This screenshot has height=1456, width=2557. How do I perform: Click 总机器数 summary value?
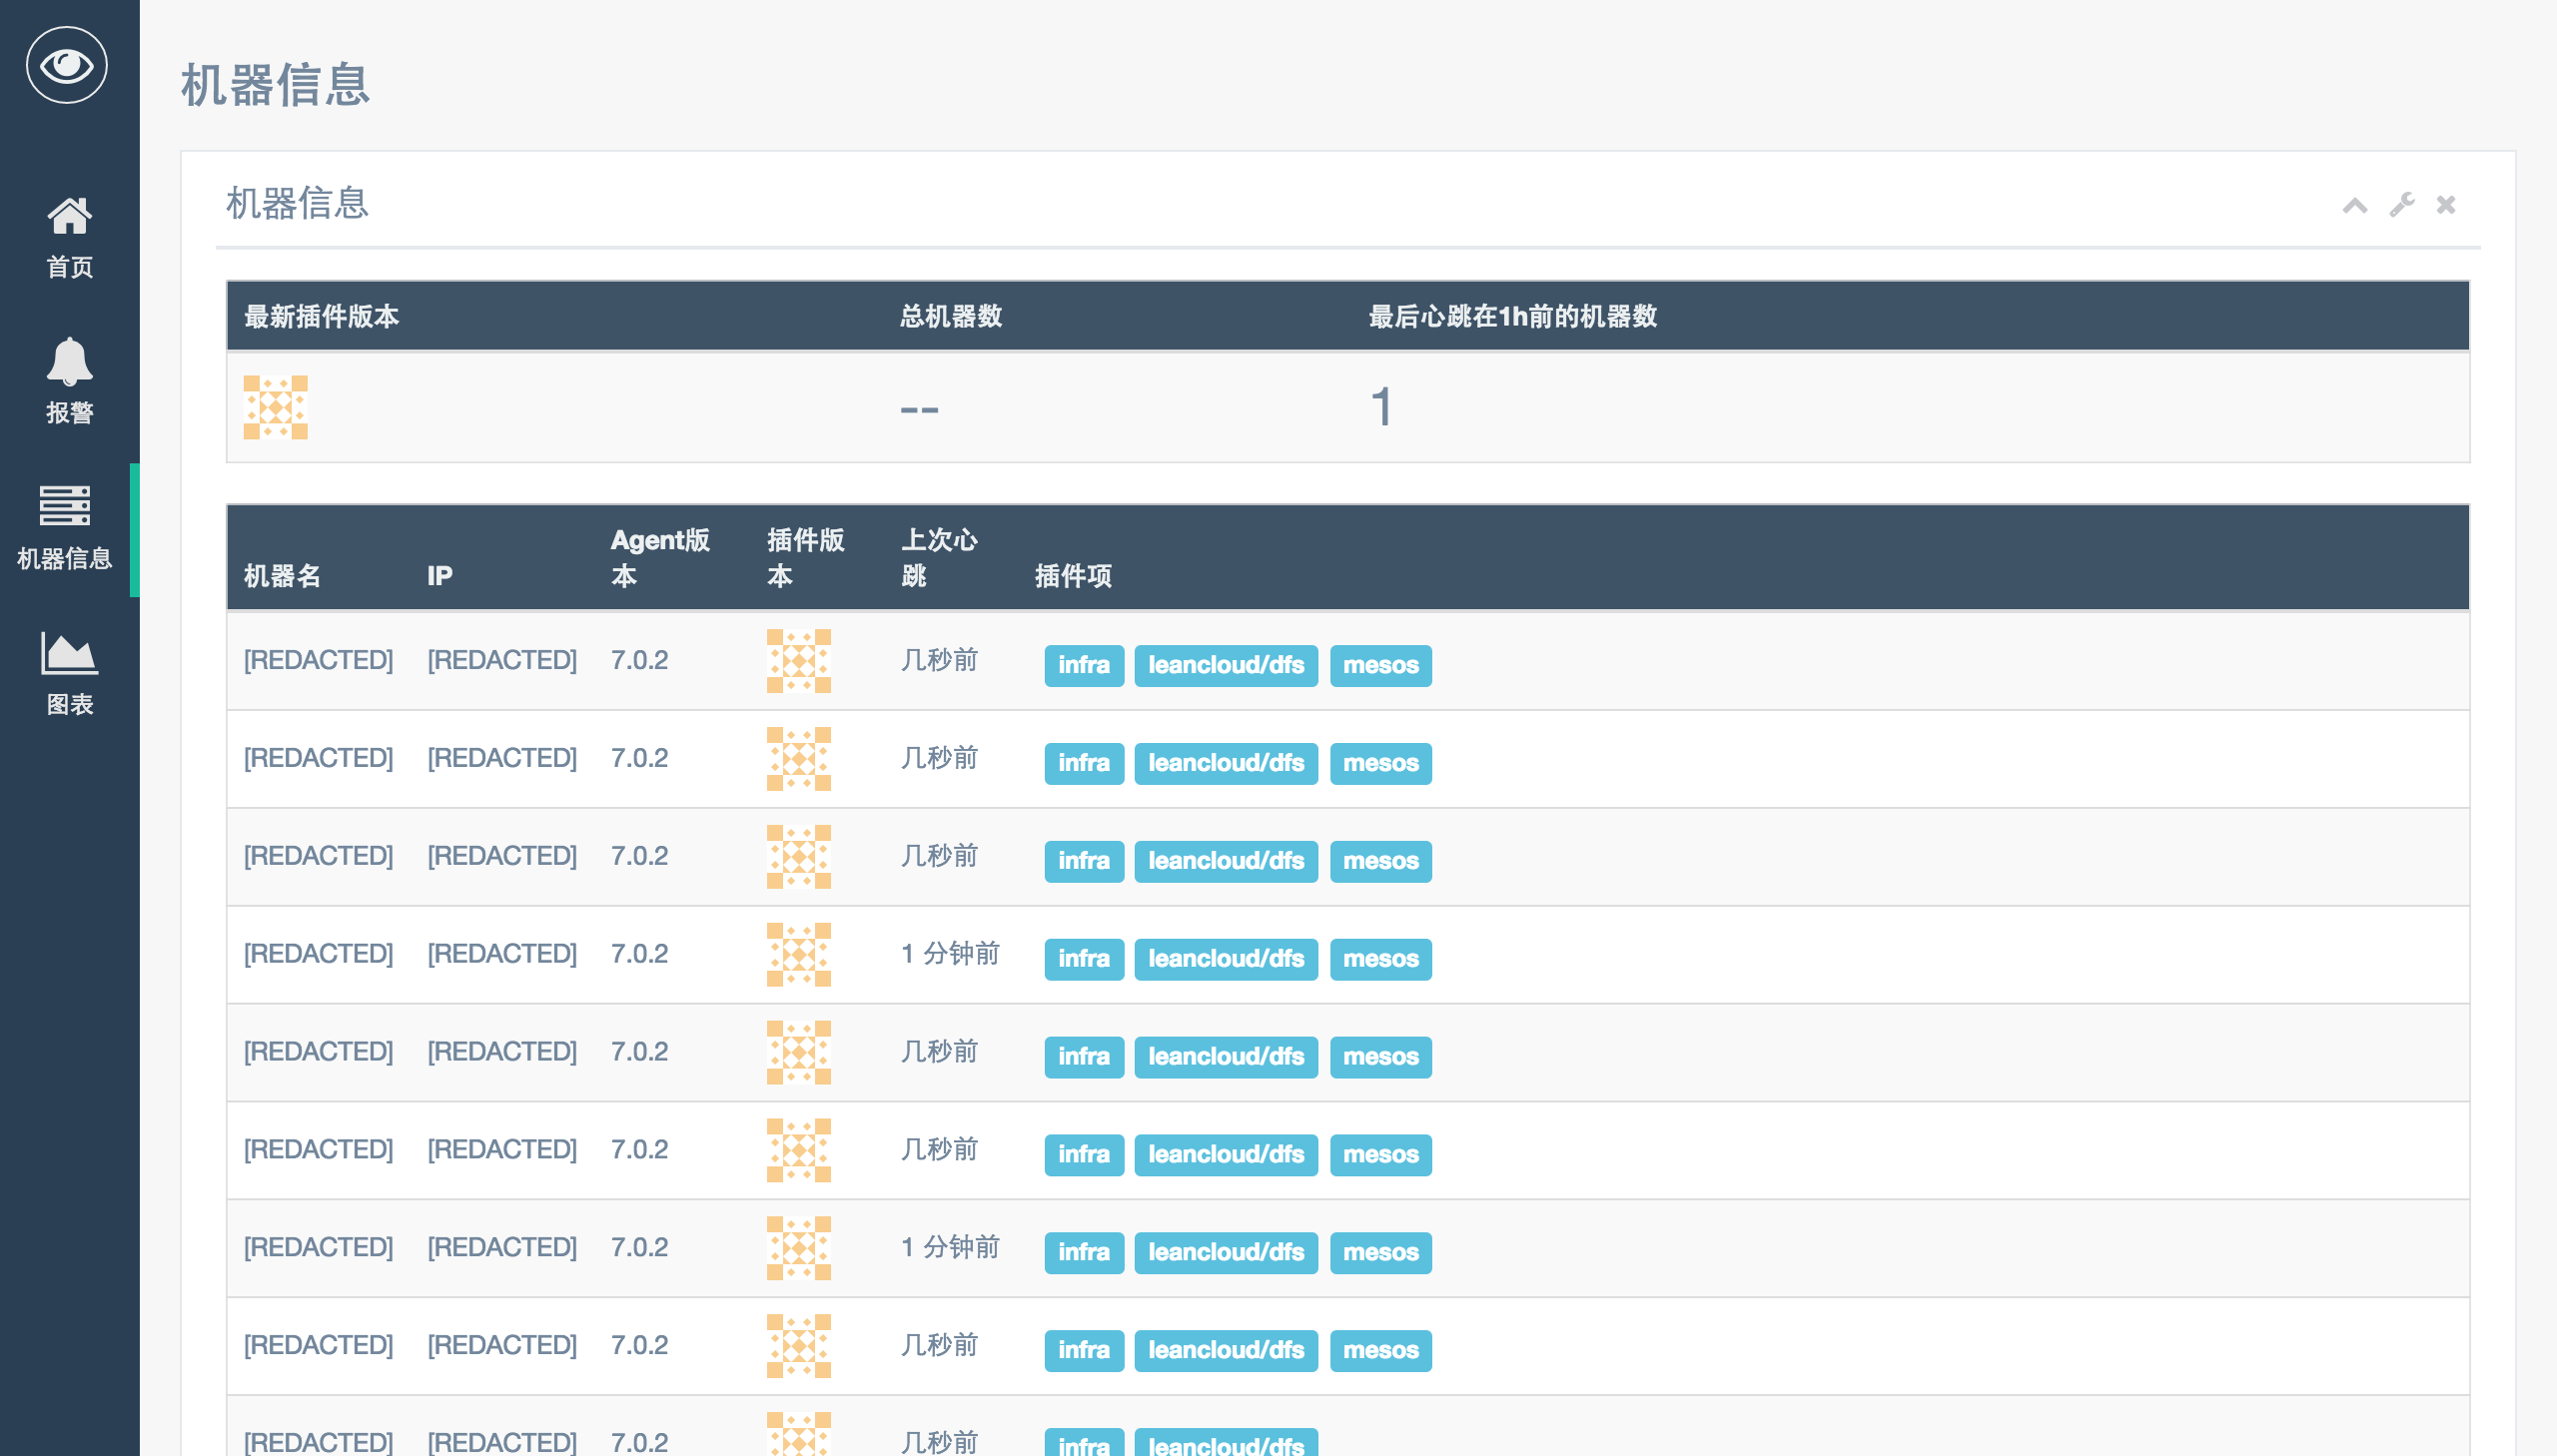coord(918,409)
